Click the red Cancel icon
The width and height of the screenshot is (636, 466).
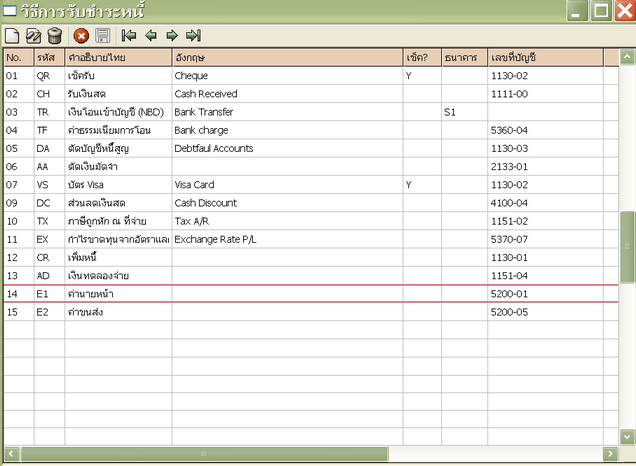pos(81,36)
